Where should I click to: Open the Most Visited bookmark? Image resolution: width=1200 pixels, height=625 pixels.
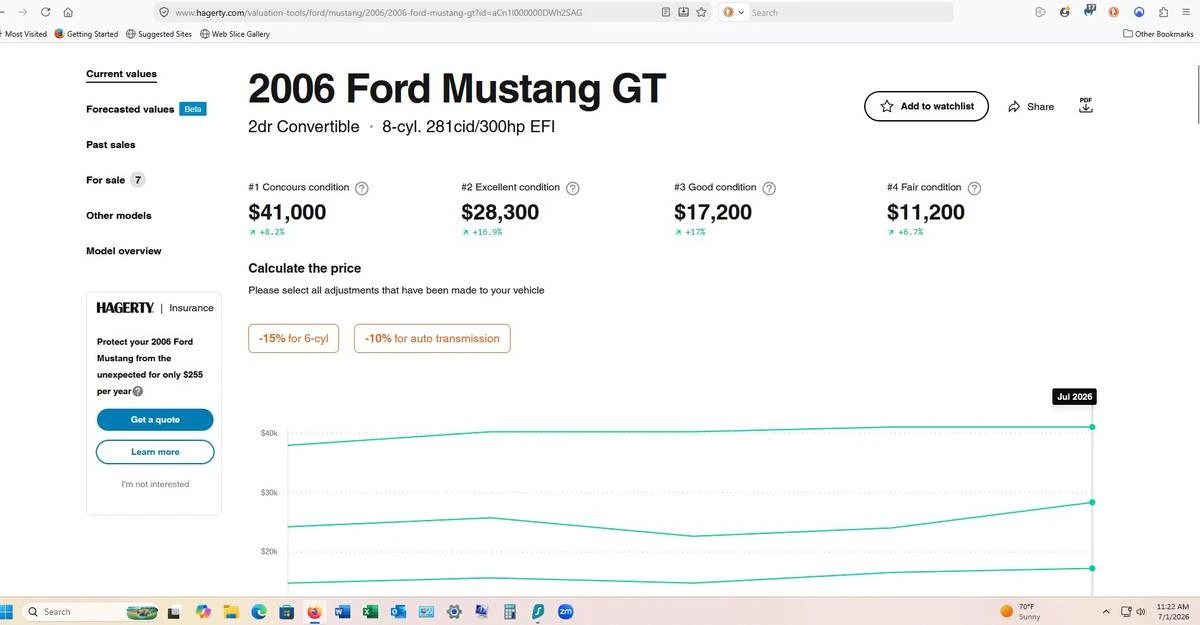click(24, 34)
